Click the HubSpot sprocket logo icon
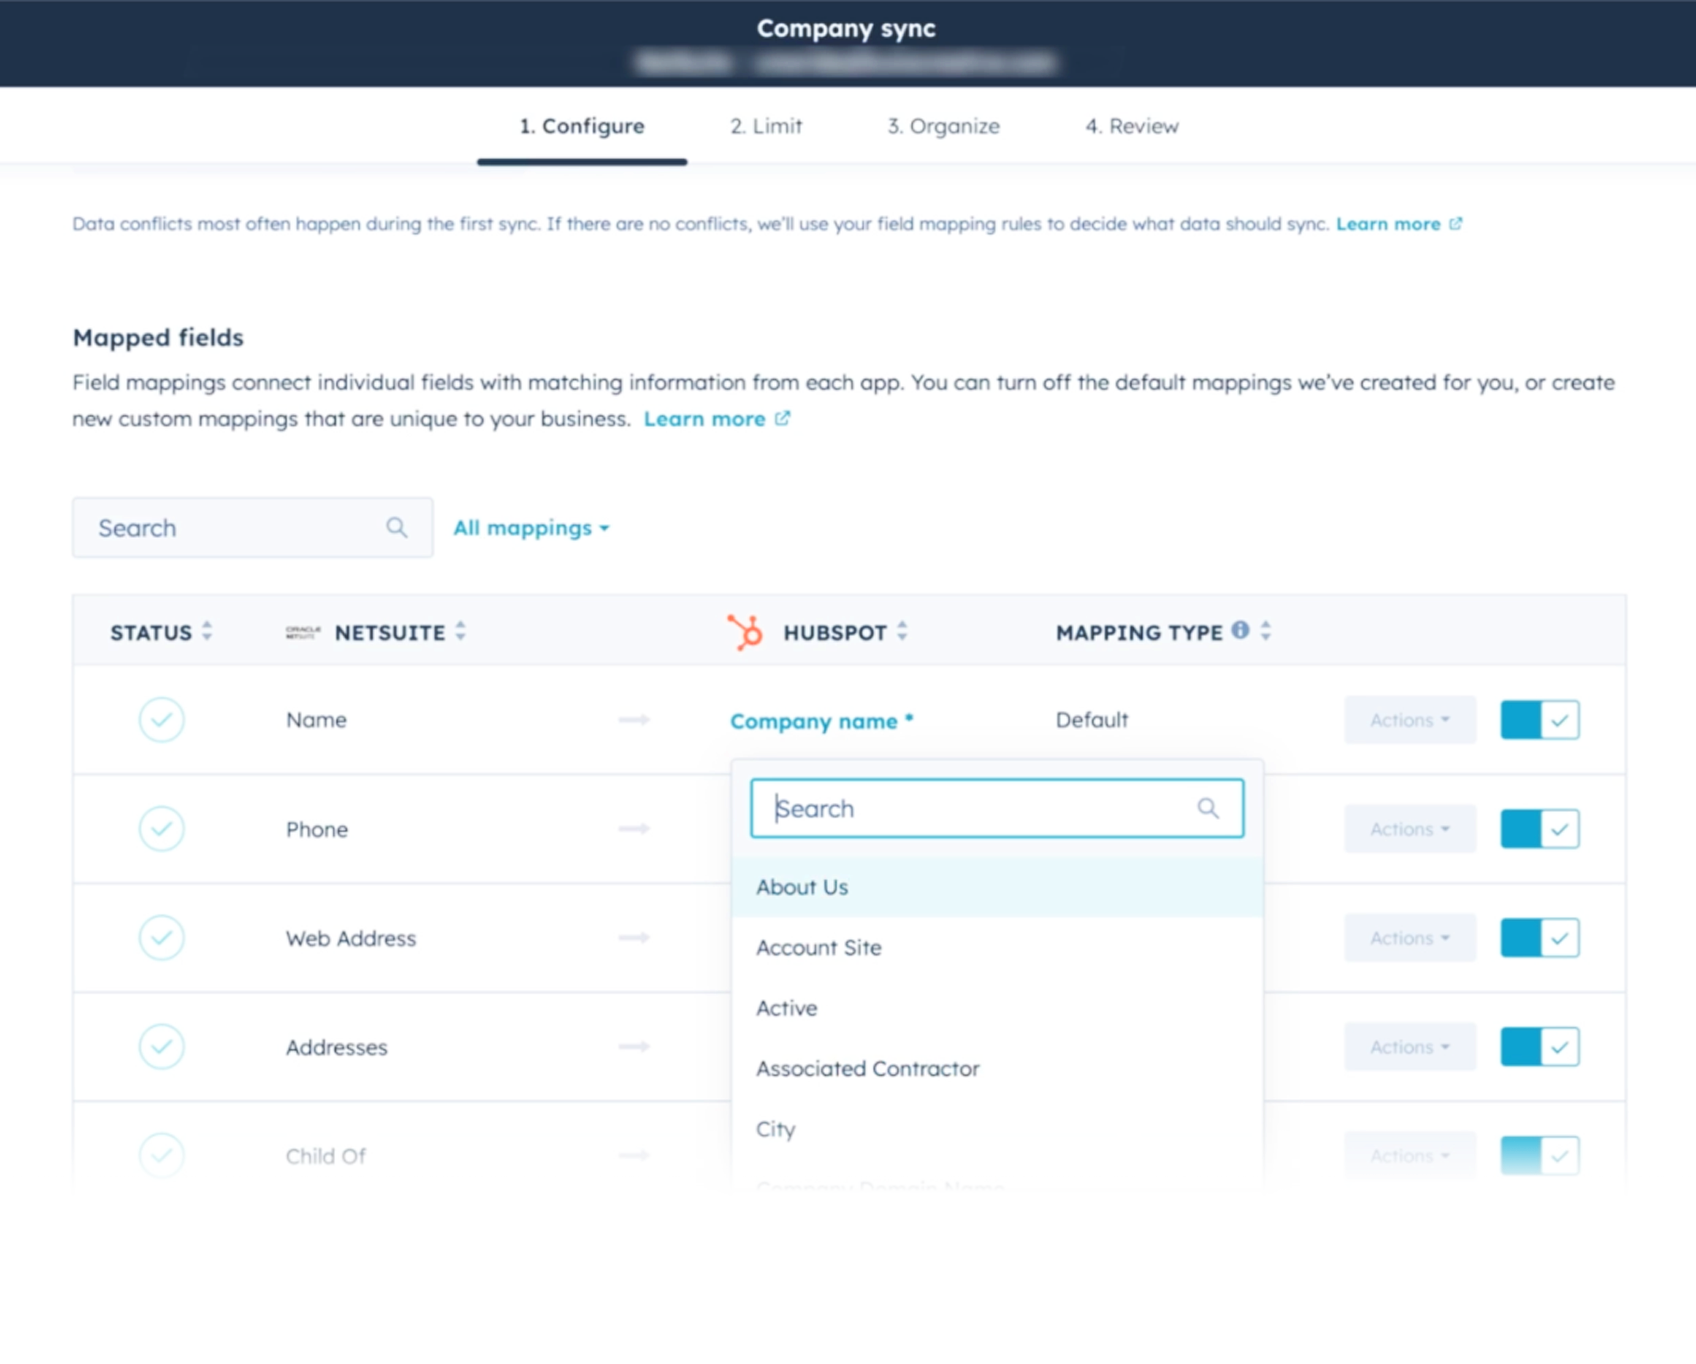This screenshot has height=1364, width=1696. click(x=745, y=632)
